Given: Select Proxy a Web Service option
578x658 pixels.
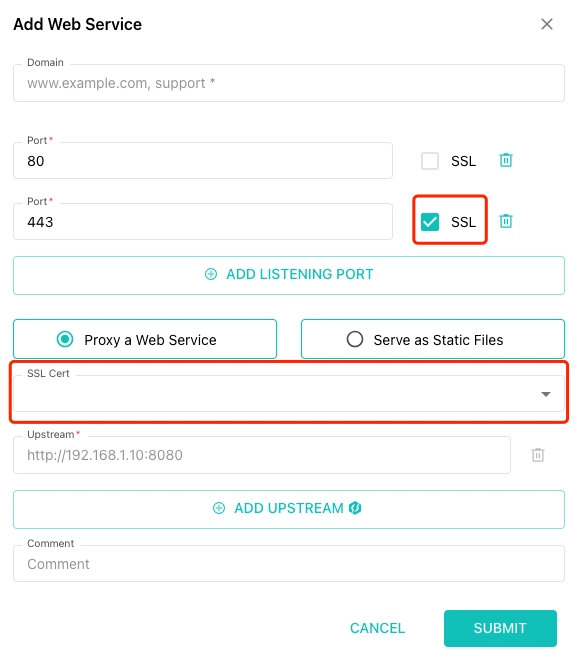Looking at the screenshot, I should (145, 339).
